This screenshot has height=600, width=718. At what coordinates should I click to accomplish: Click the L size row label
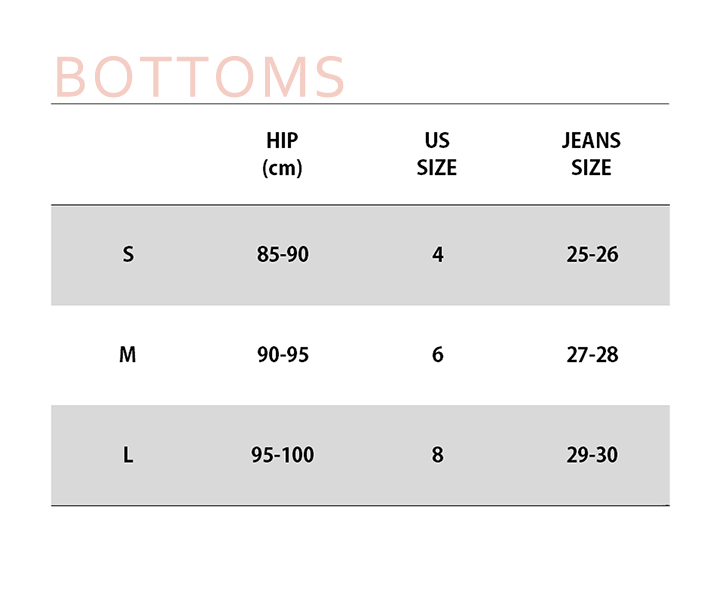click(x=128, y=455)
